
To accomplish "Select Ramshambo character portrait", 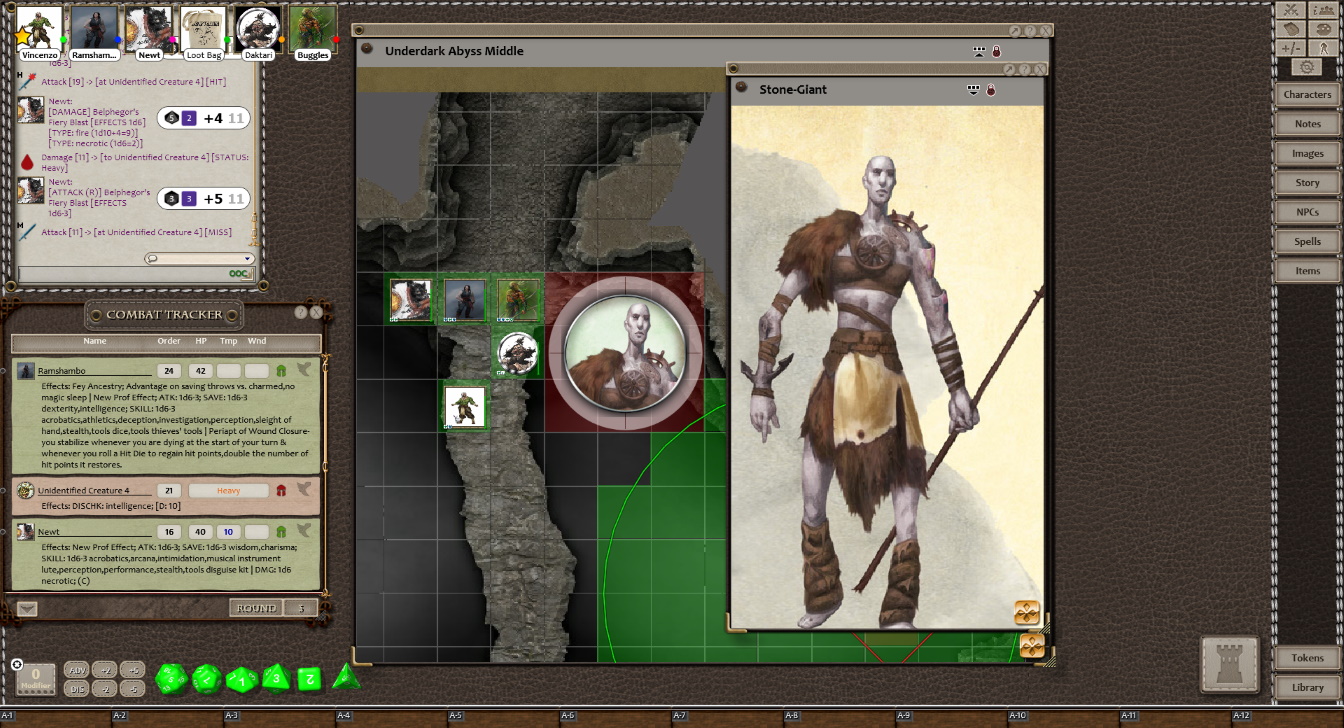I will click(x=95, y=32).
